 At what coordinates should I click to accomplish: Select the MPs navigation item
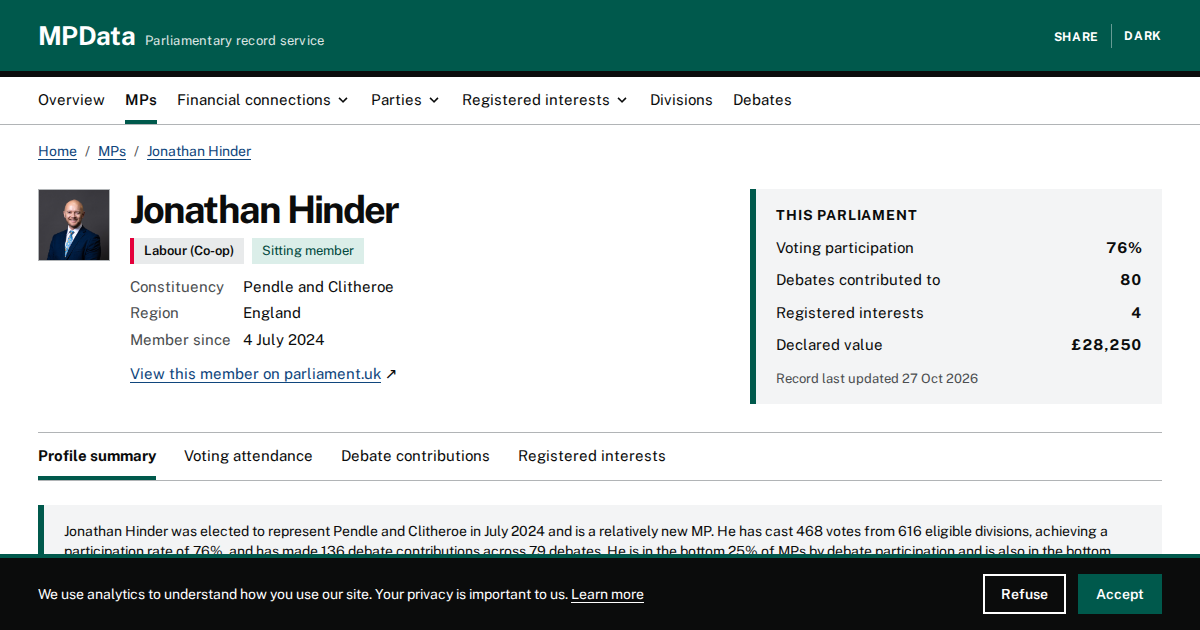(141, 100)
